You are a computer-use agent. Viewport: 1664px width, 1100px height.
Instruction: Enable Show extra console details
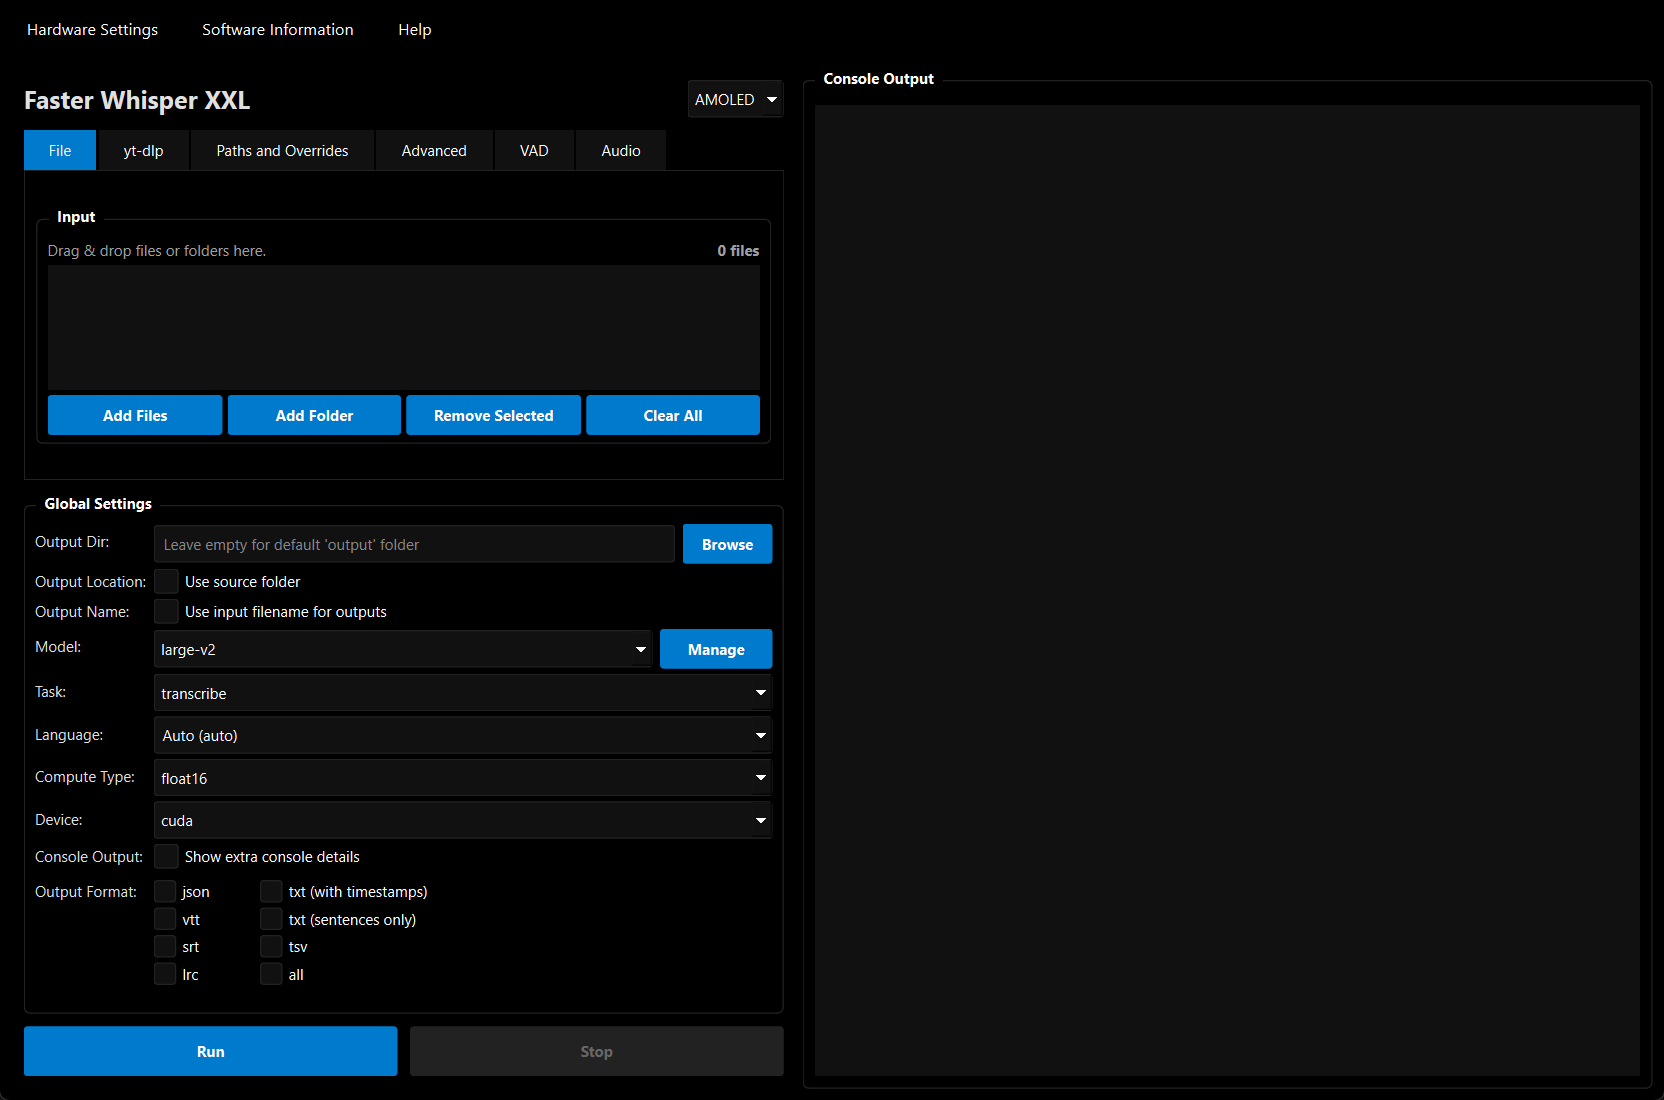pos(167,857)
